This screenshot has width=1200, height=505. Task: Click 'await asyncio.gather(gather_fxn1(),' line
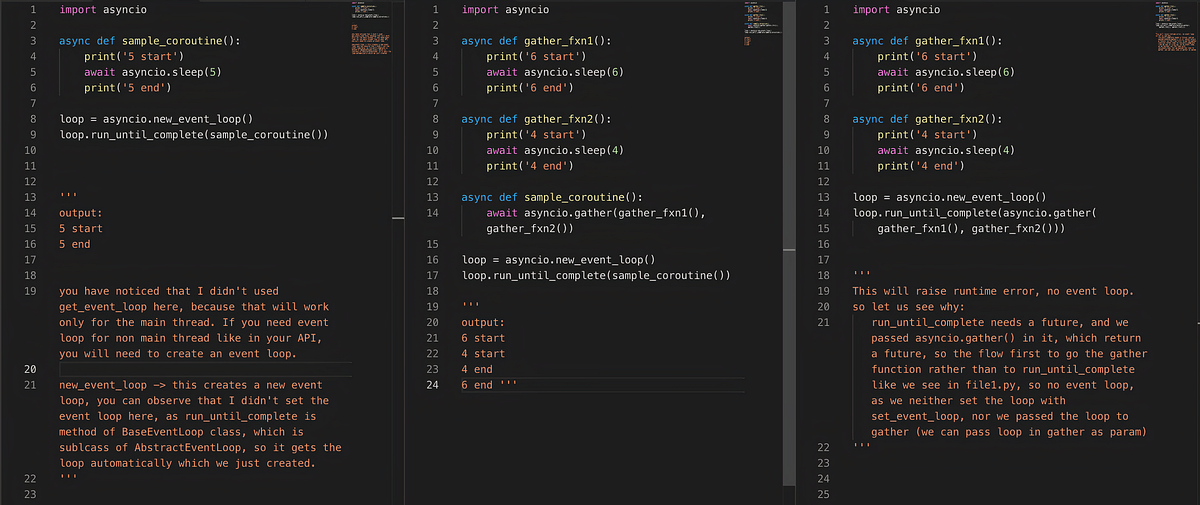tap(596, 212)
